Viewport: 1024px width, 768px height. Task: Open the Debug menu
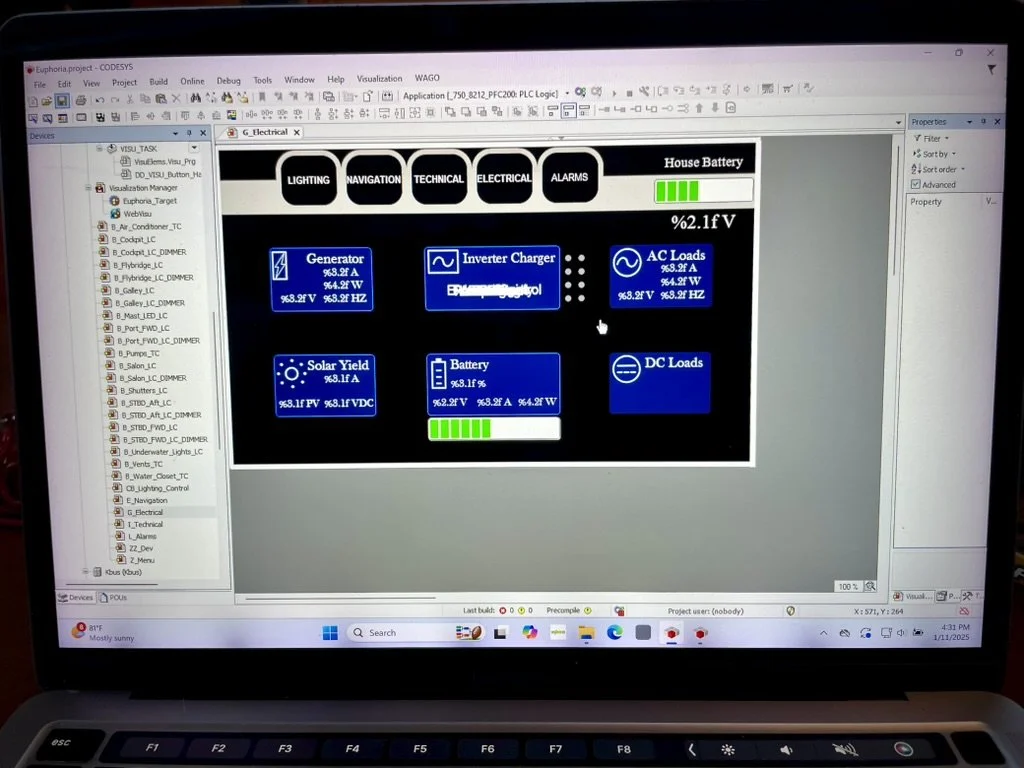coord(229,80)
